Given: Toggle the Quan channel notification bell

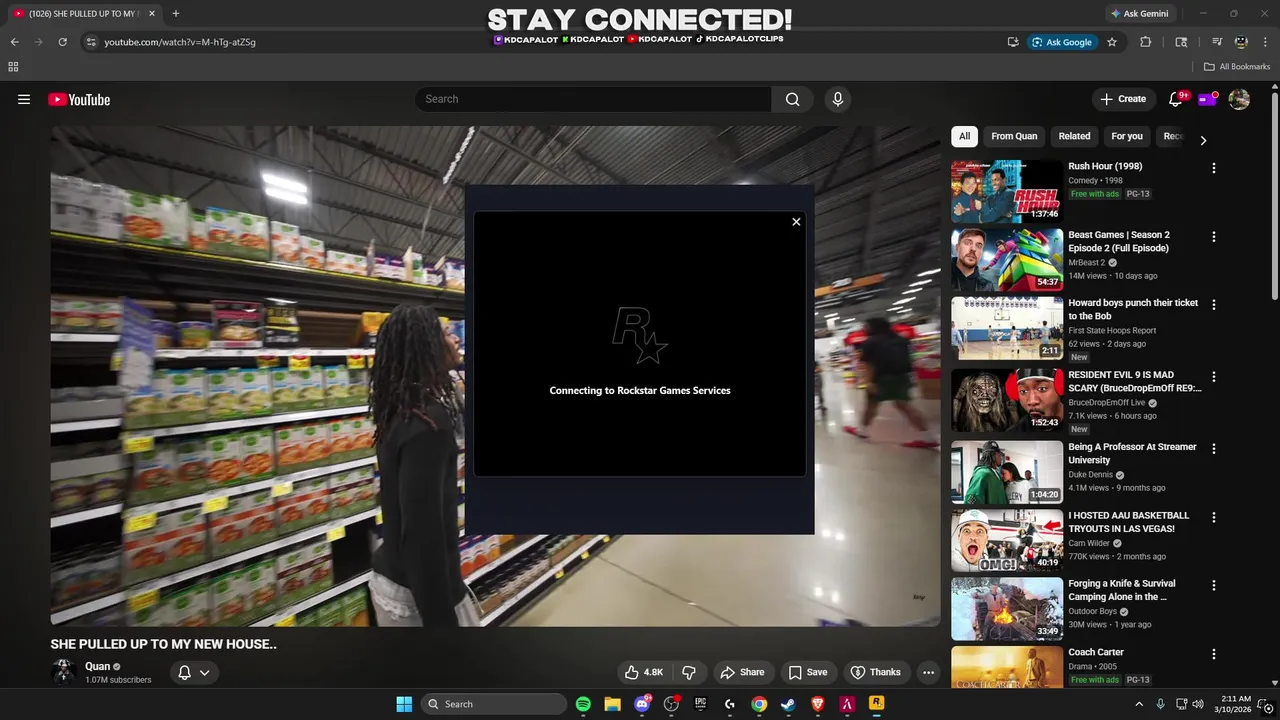Looking at the screenshot, I should pos(184,672).
